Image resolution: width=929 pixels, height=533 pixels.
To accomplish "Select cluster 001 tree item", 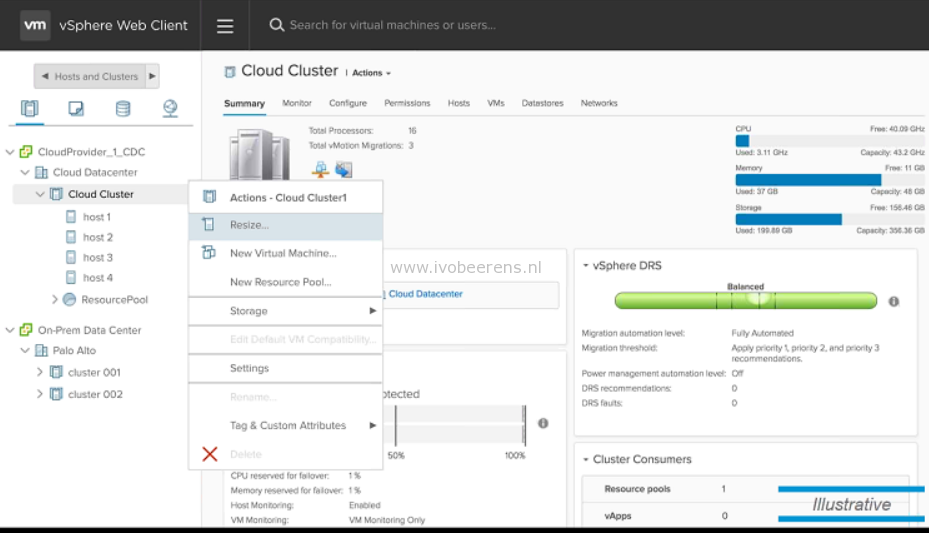I will click(x=94, y=373).
